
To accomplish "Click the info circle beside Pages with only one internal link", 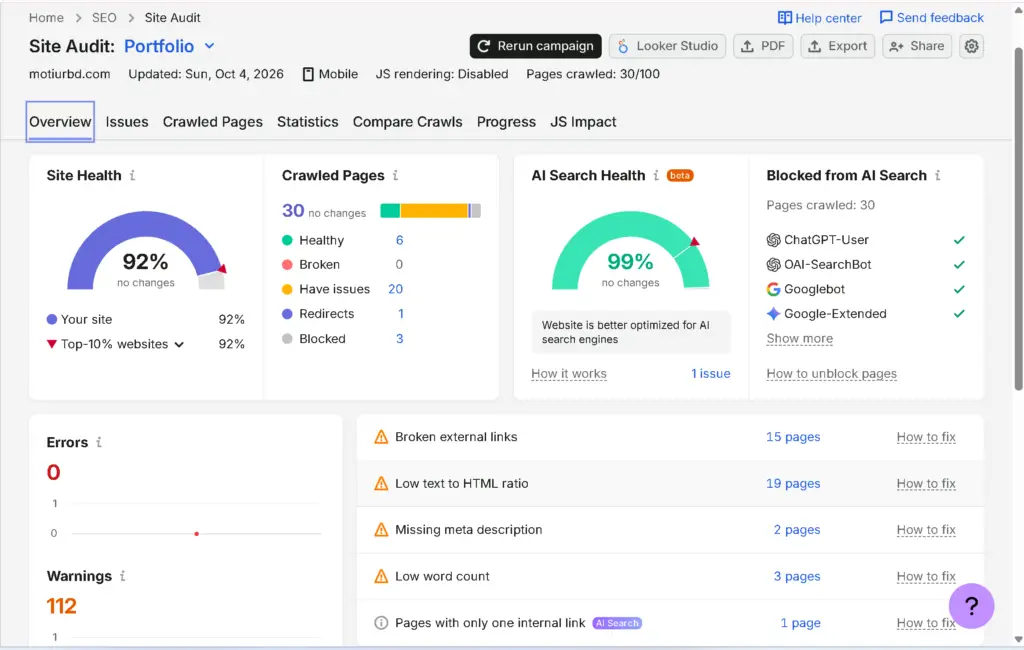I will coord(381,623).
